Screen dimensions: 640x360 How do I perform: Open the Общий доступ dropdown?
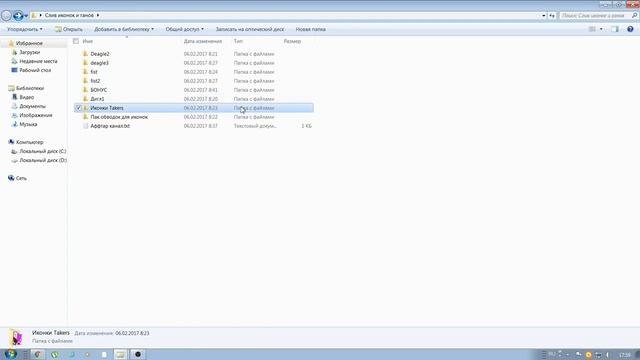pos(184,29)
